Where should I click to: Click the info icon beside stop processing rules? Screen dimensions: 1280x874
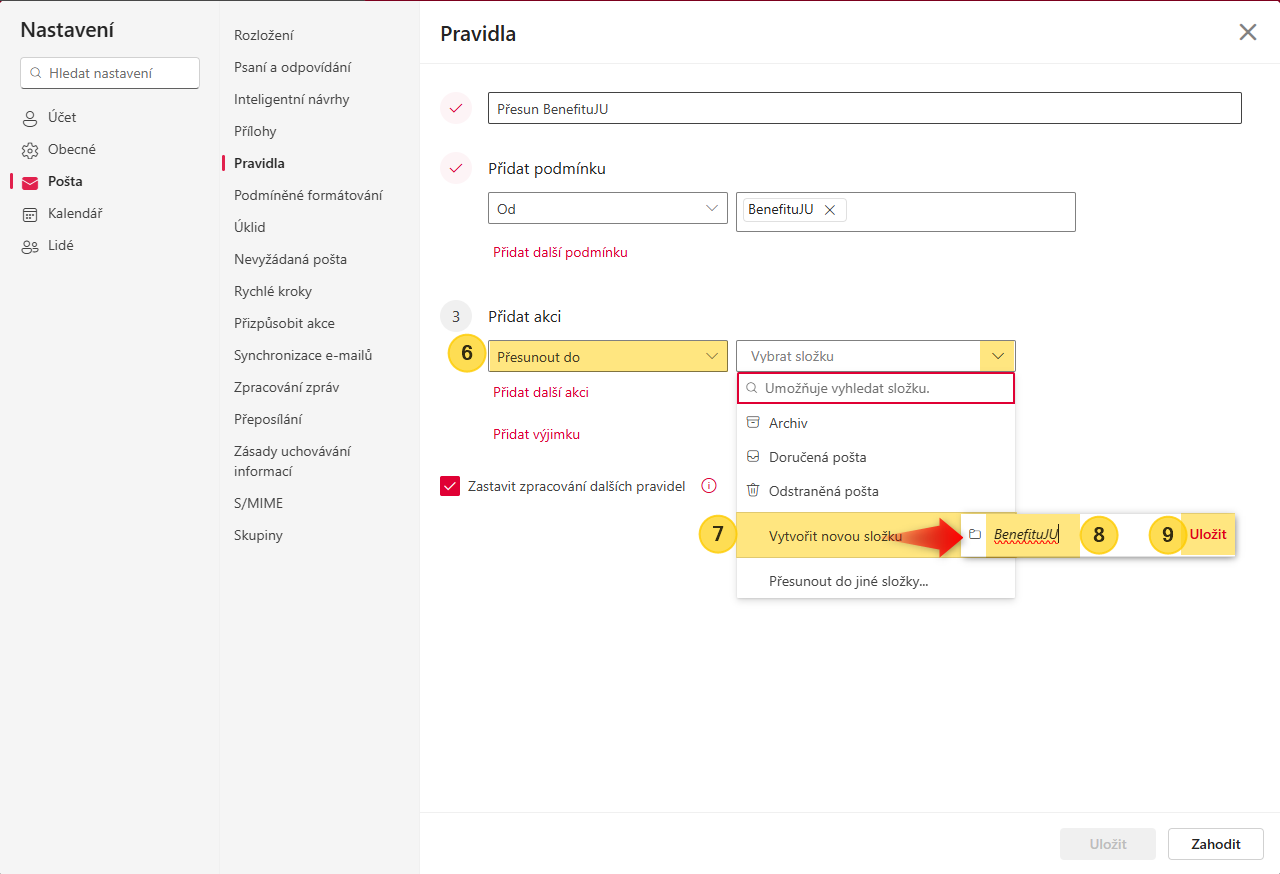[x=709, y=486]
